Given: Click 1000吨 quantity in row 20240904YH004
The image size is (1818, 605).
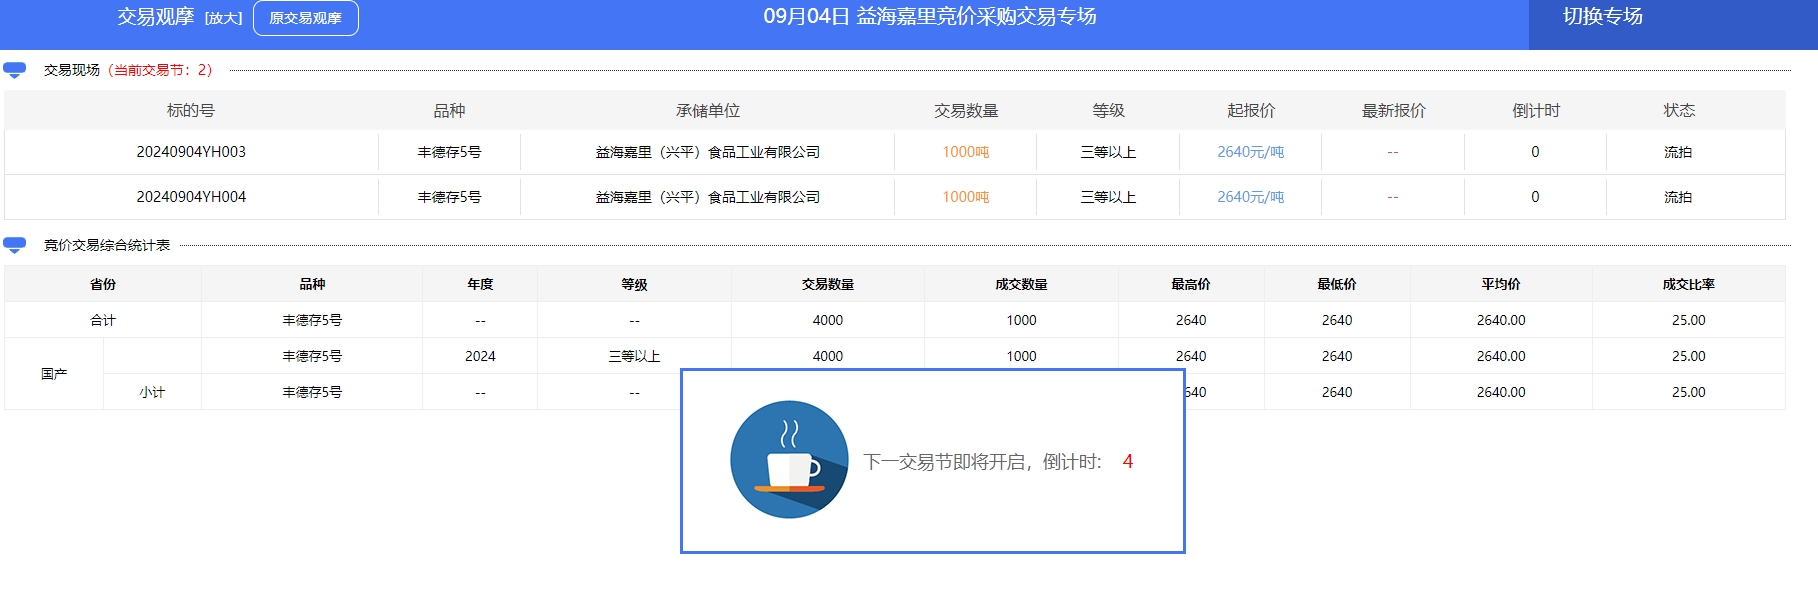Looking at the screenshot, I should 966,197.
